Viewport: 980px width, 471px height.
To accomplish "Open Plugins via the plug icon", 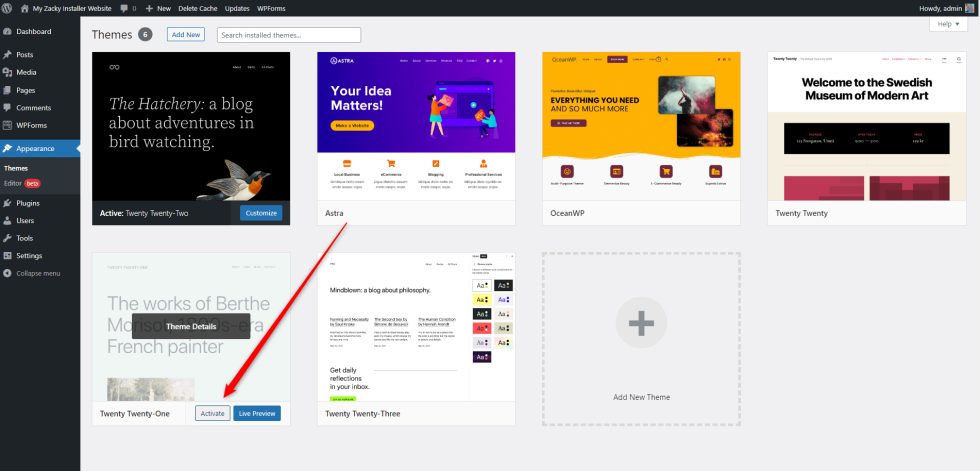I will click(8, 203).
